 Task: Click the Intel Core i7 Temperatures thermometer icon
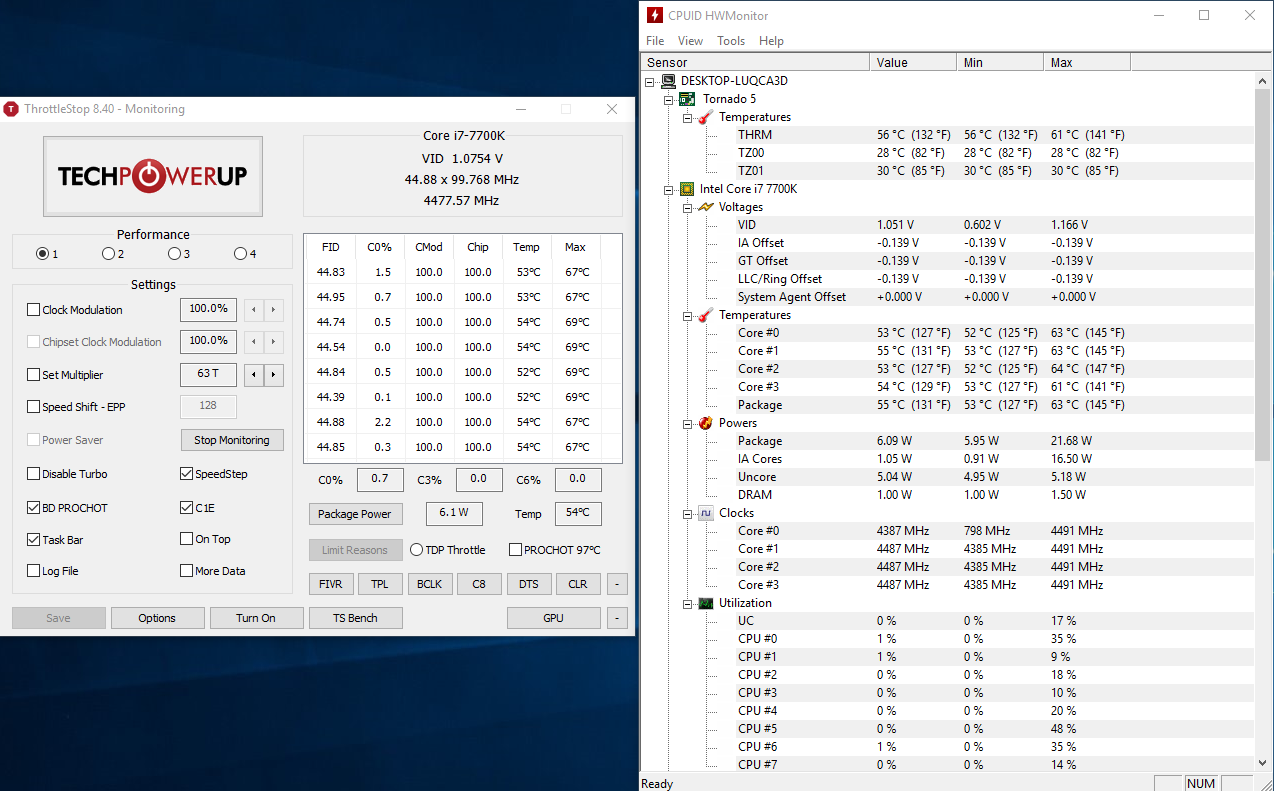705,315
